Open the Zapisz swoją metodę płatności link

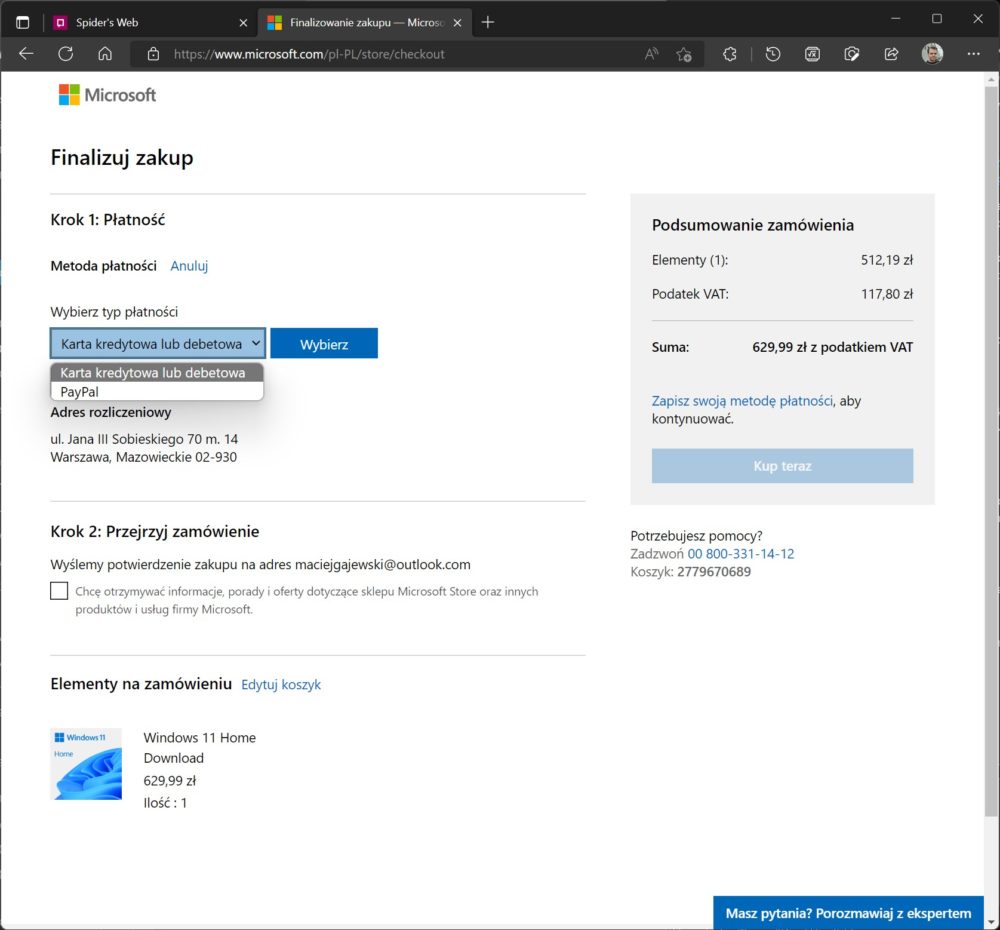point(742,401)
